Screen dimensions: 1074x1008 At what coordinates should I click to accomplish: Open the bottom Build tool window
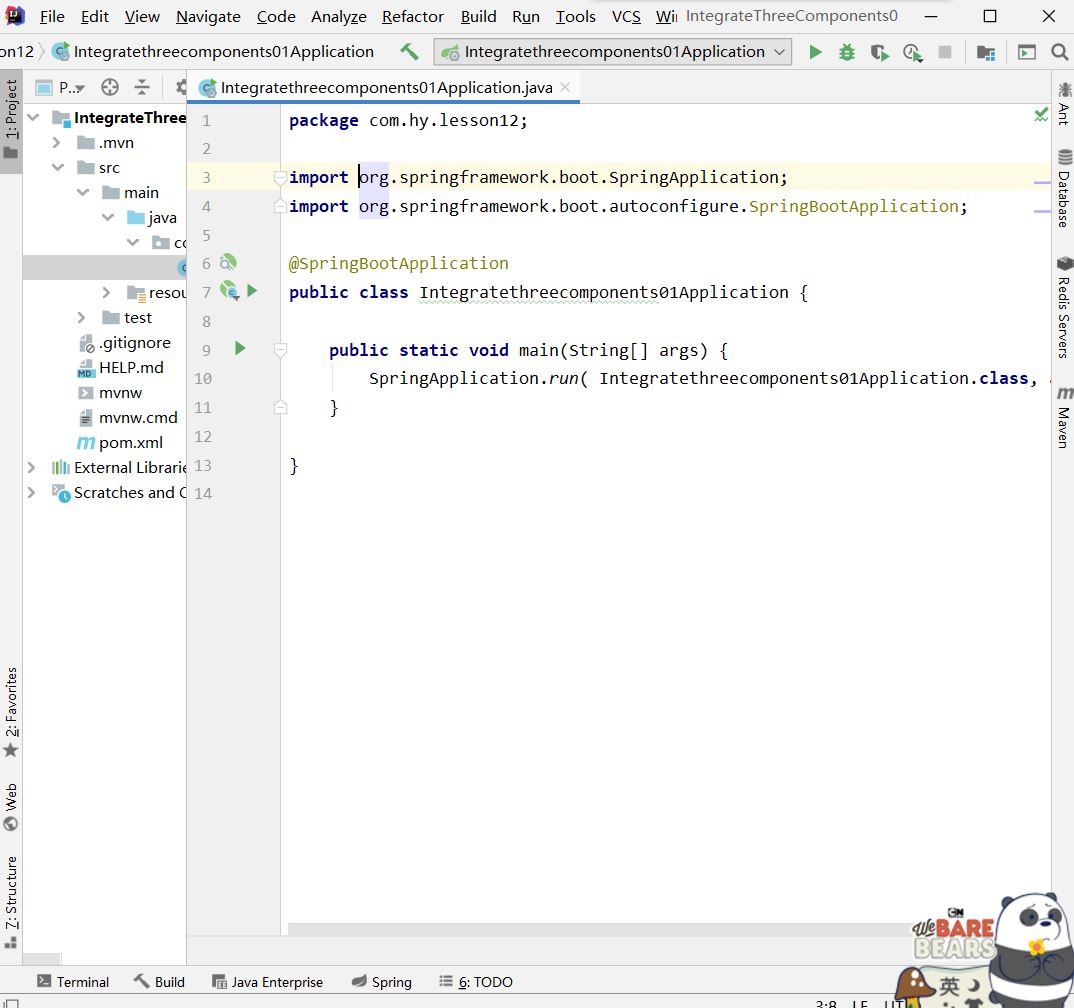159,982
